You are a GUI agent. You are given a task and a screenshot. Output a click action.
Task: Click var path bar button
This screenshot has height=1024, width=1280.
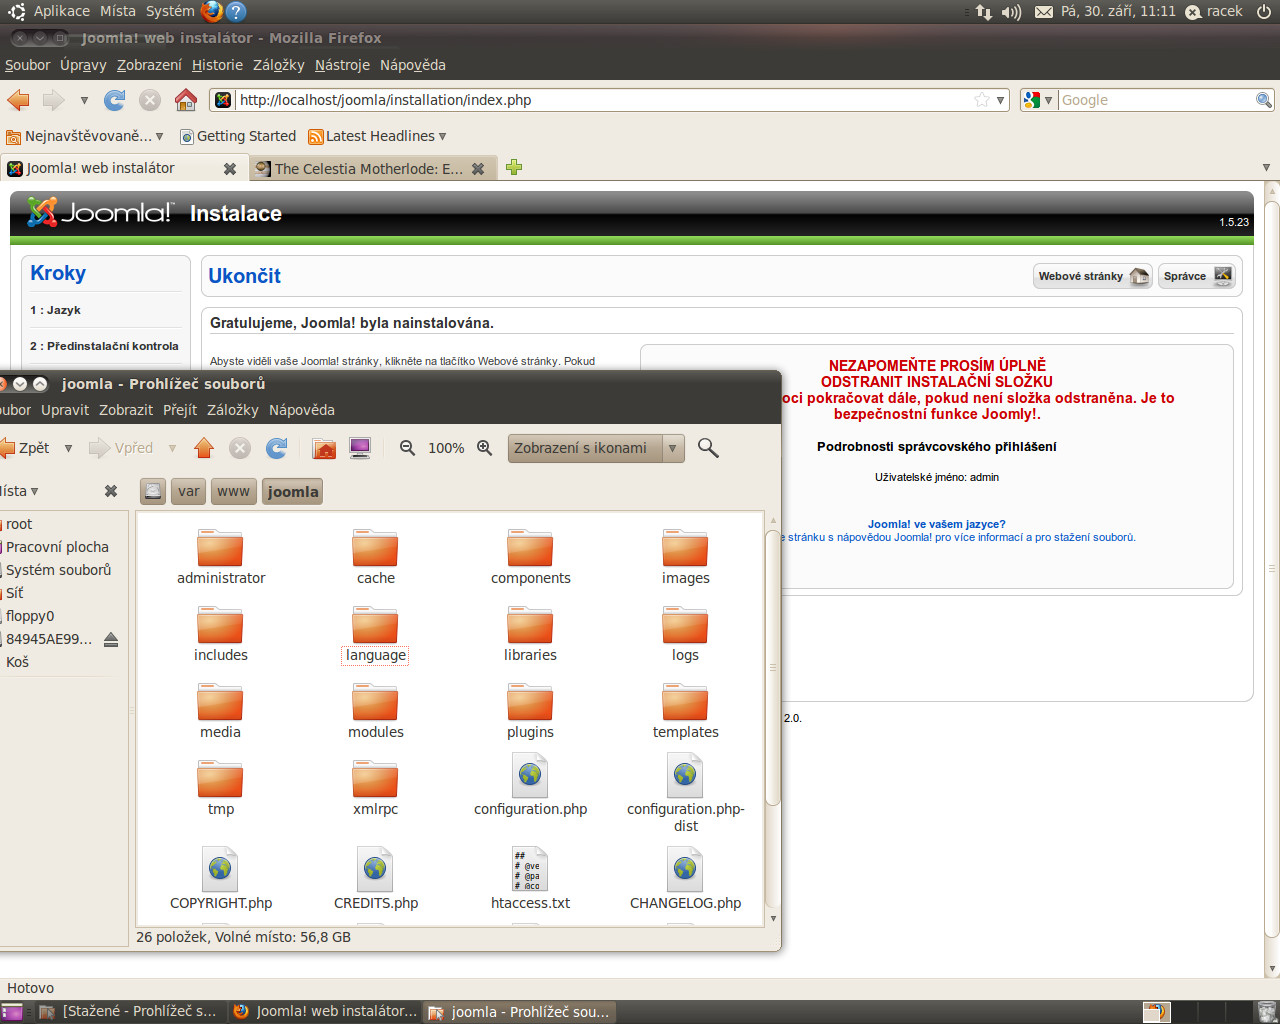189,491
